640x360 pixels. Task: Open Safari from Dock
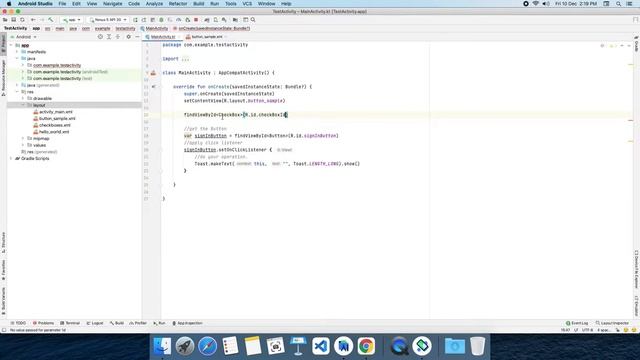tap(207, 346)
